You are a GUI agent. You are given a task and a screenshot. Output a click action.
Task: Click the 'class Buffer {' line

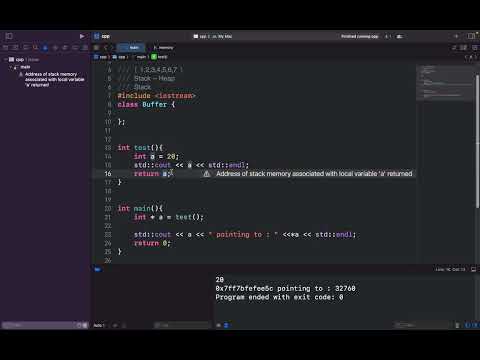[x=146, y=104]
